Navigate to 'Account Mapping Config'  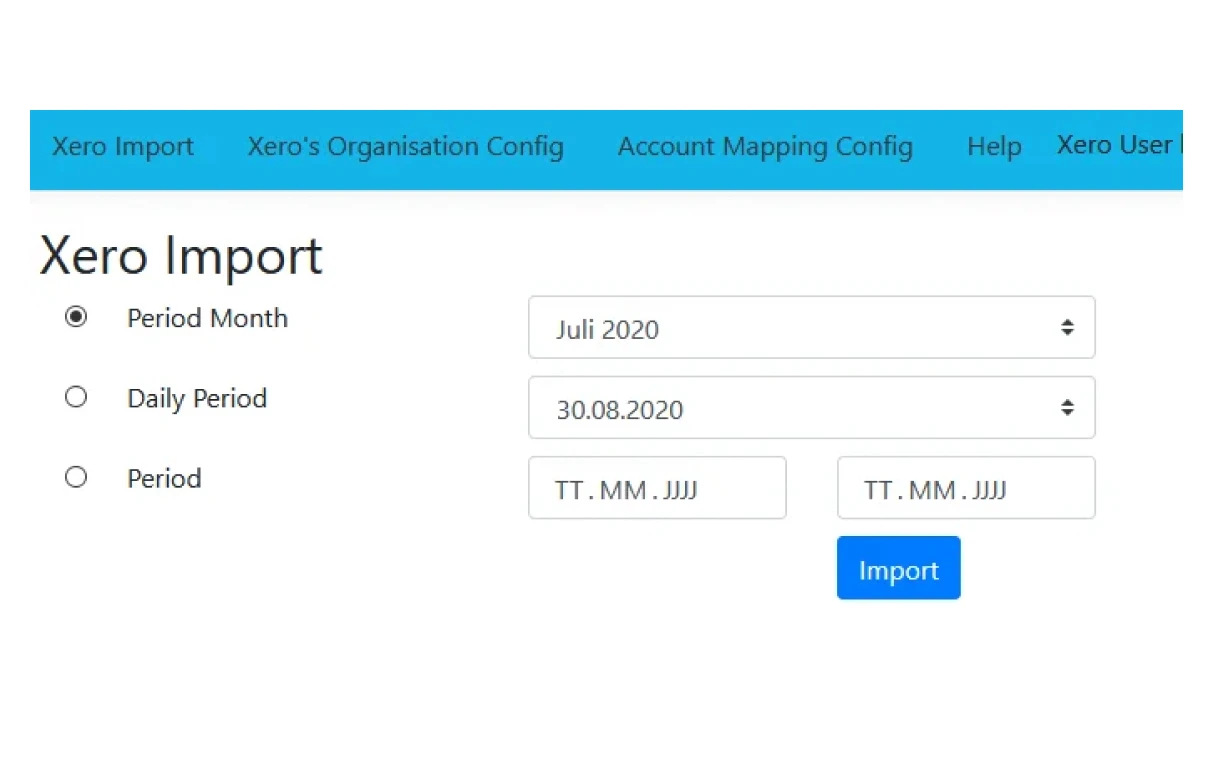tap(765, 146)
